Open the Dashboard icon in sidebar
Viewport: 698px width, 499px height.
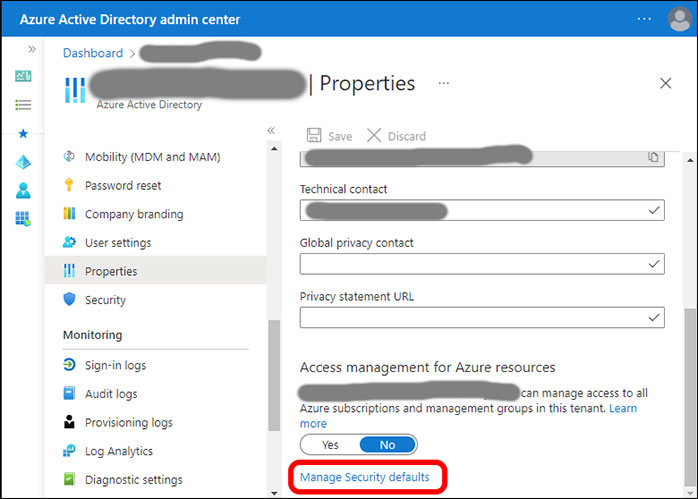[23, 77]
